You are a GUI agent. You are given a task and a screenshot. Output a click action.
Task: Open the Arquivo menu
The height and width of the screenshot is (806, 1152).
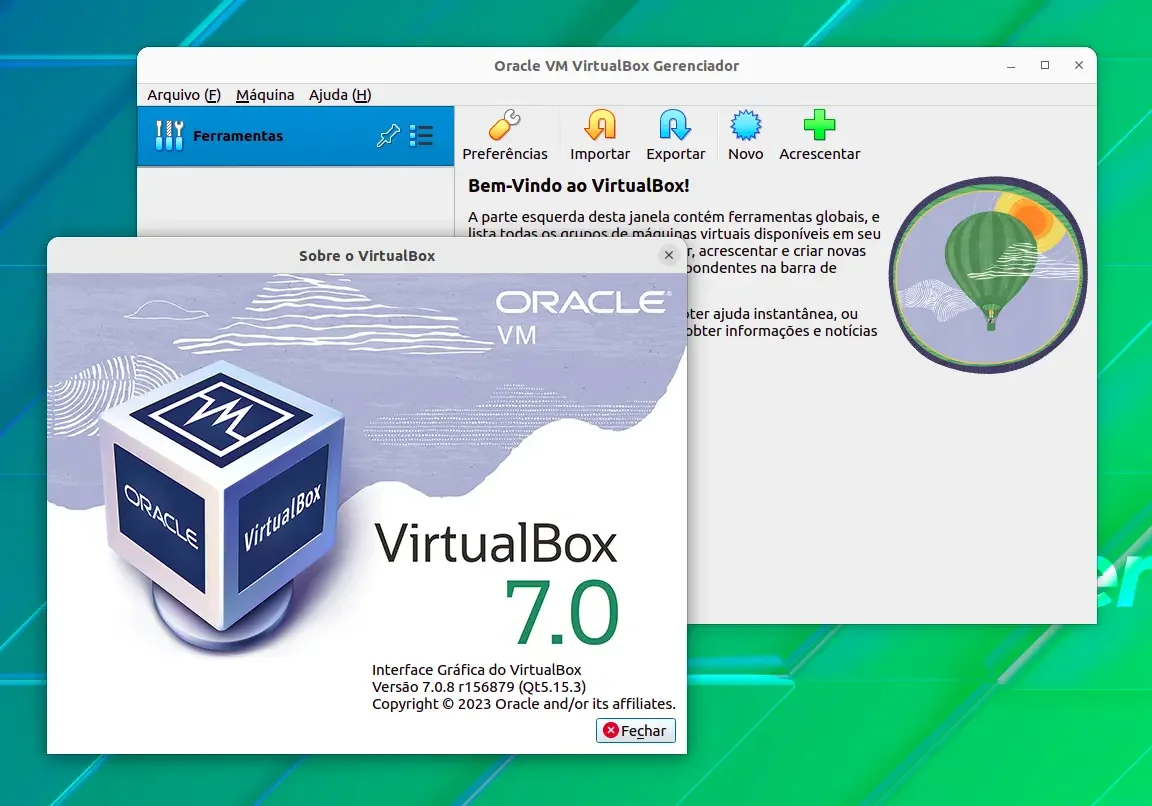point(184,95)
